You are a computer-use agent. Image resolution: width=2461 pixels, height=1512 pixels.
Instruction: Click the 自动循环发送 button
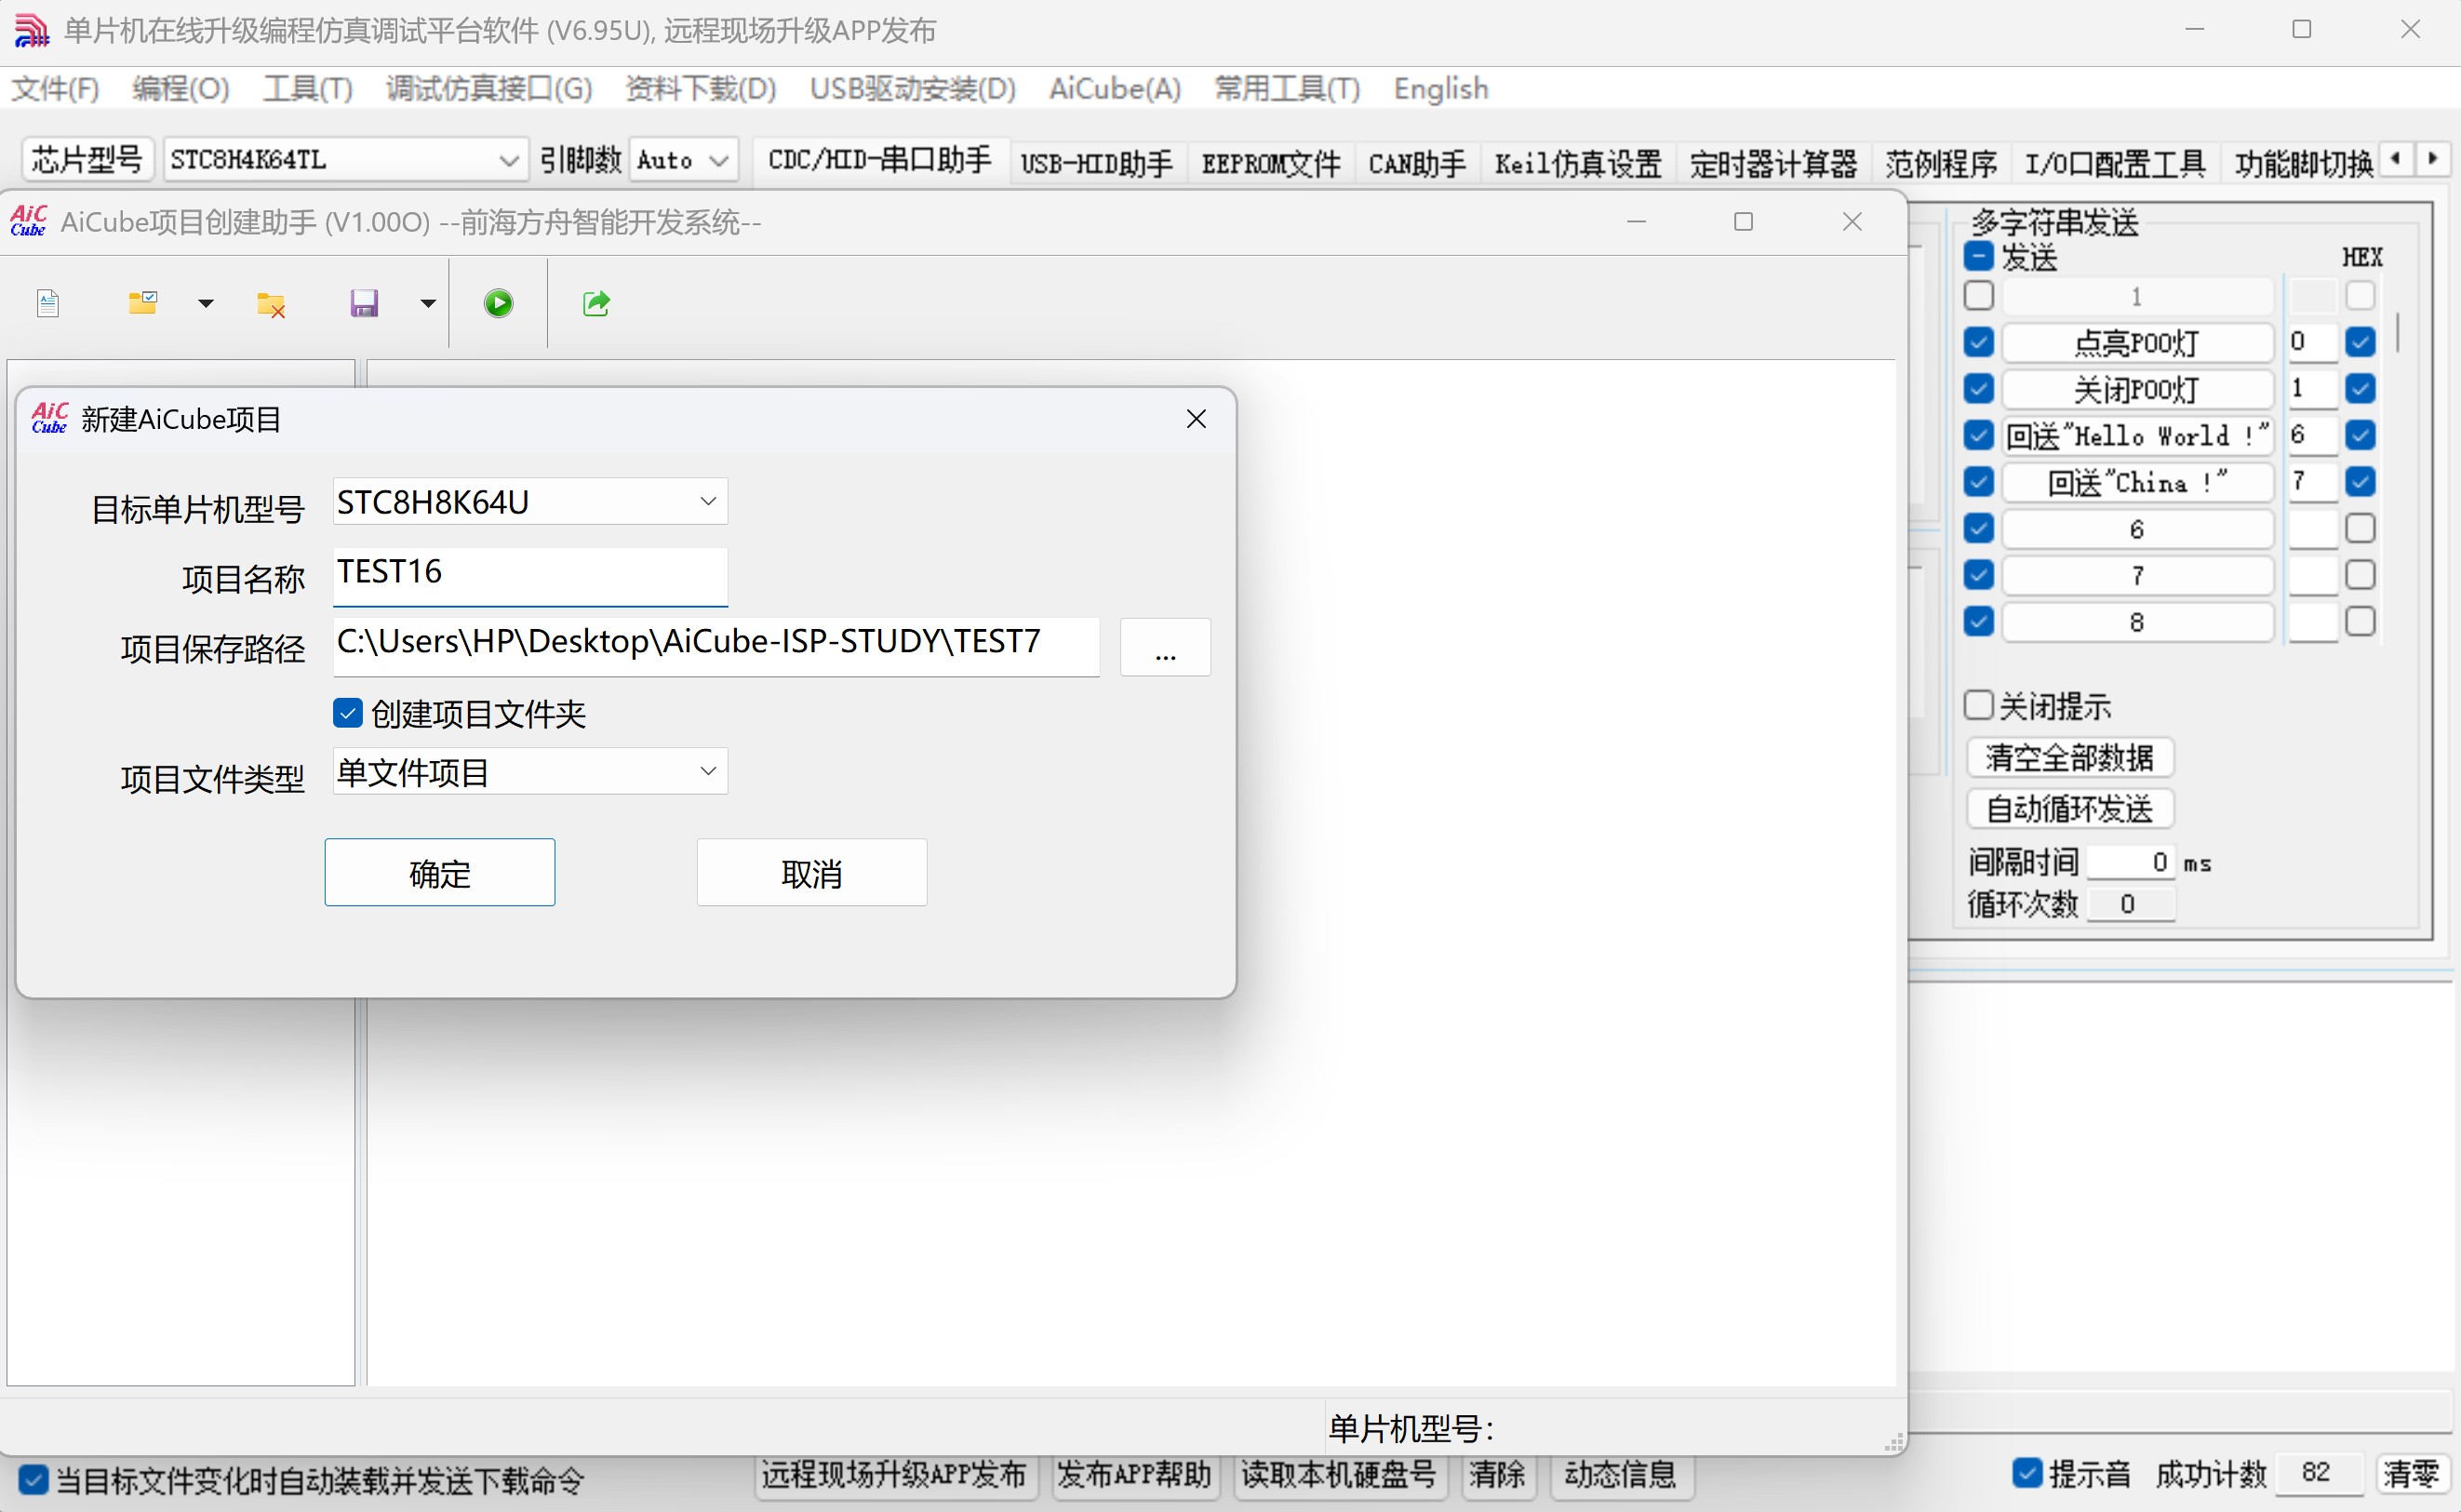[2069, 808]
